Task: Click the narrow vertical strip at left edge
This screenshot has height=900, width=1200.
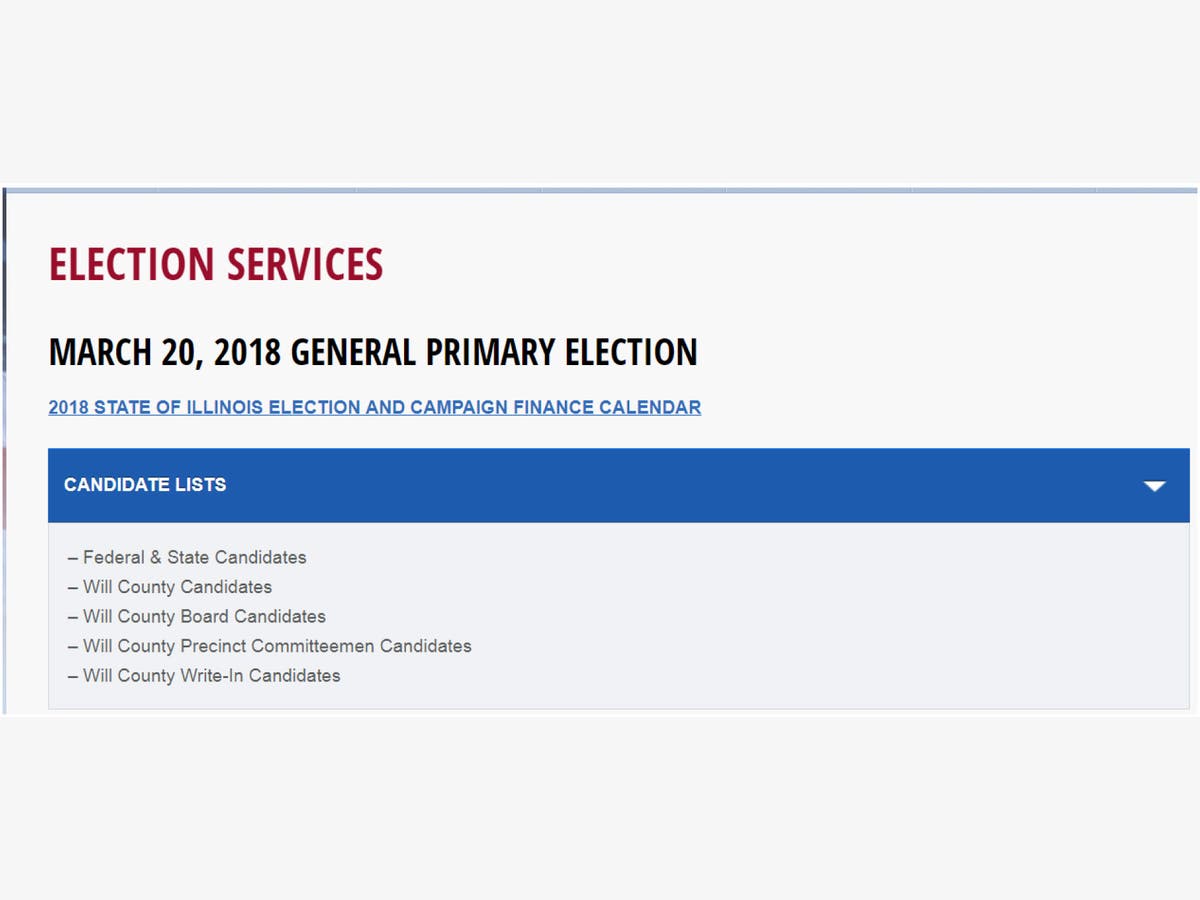Action: pyautogui.click(x=3, y=450)
